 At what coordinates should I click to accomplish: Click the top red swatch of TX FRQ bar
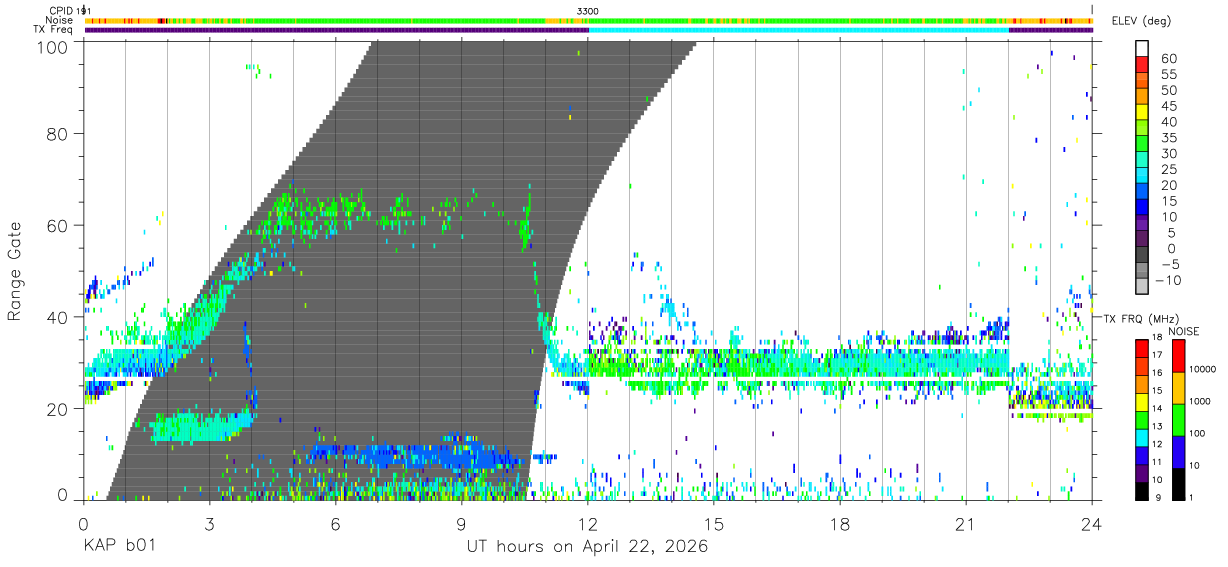click(x=1142, y=347)
